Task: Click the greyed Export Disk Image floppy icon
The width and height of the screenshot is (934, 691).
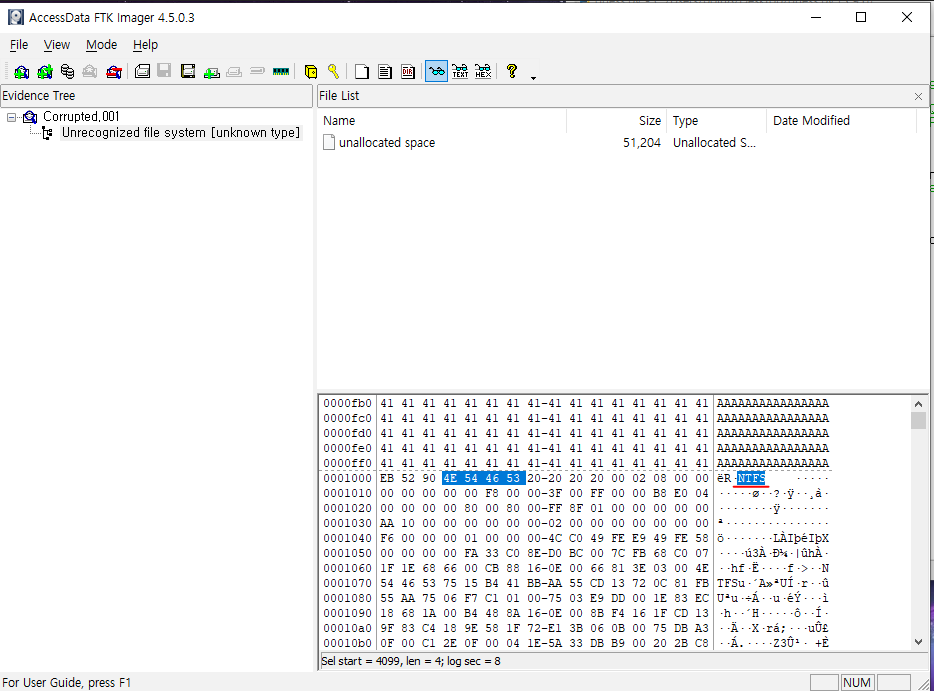Action: click(x=164, y=71)
